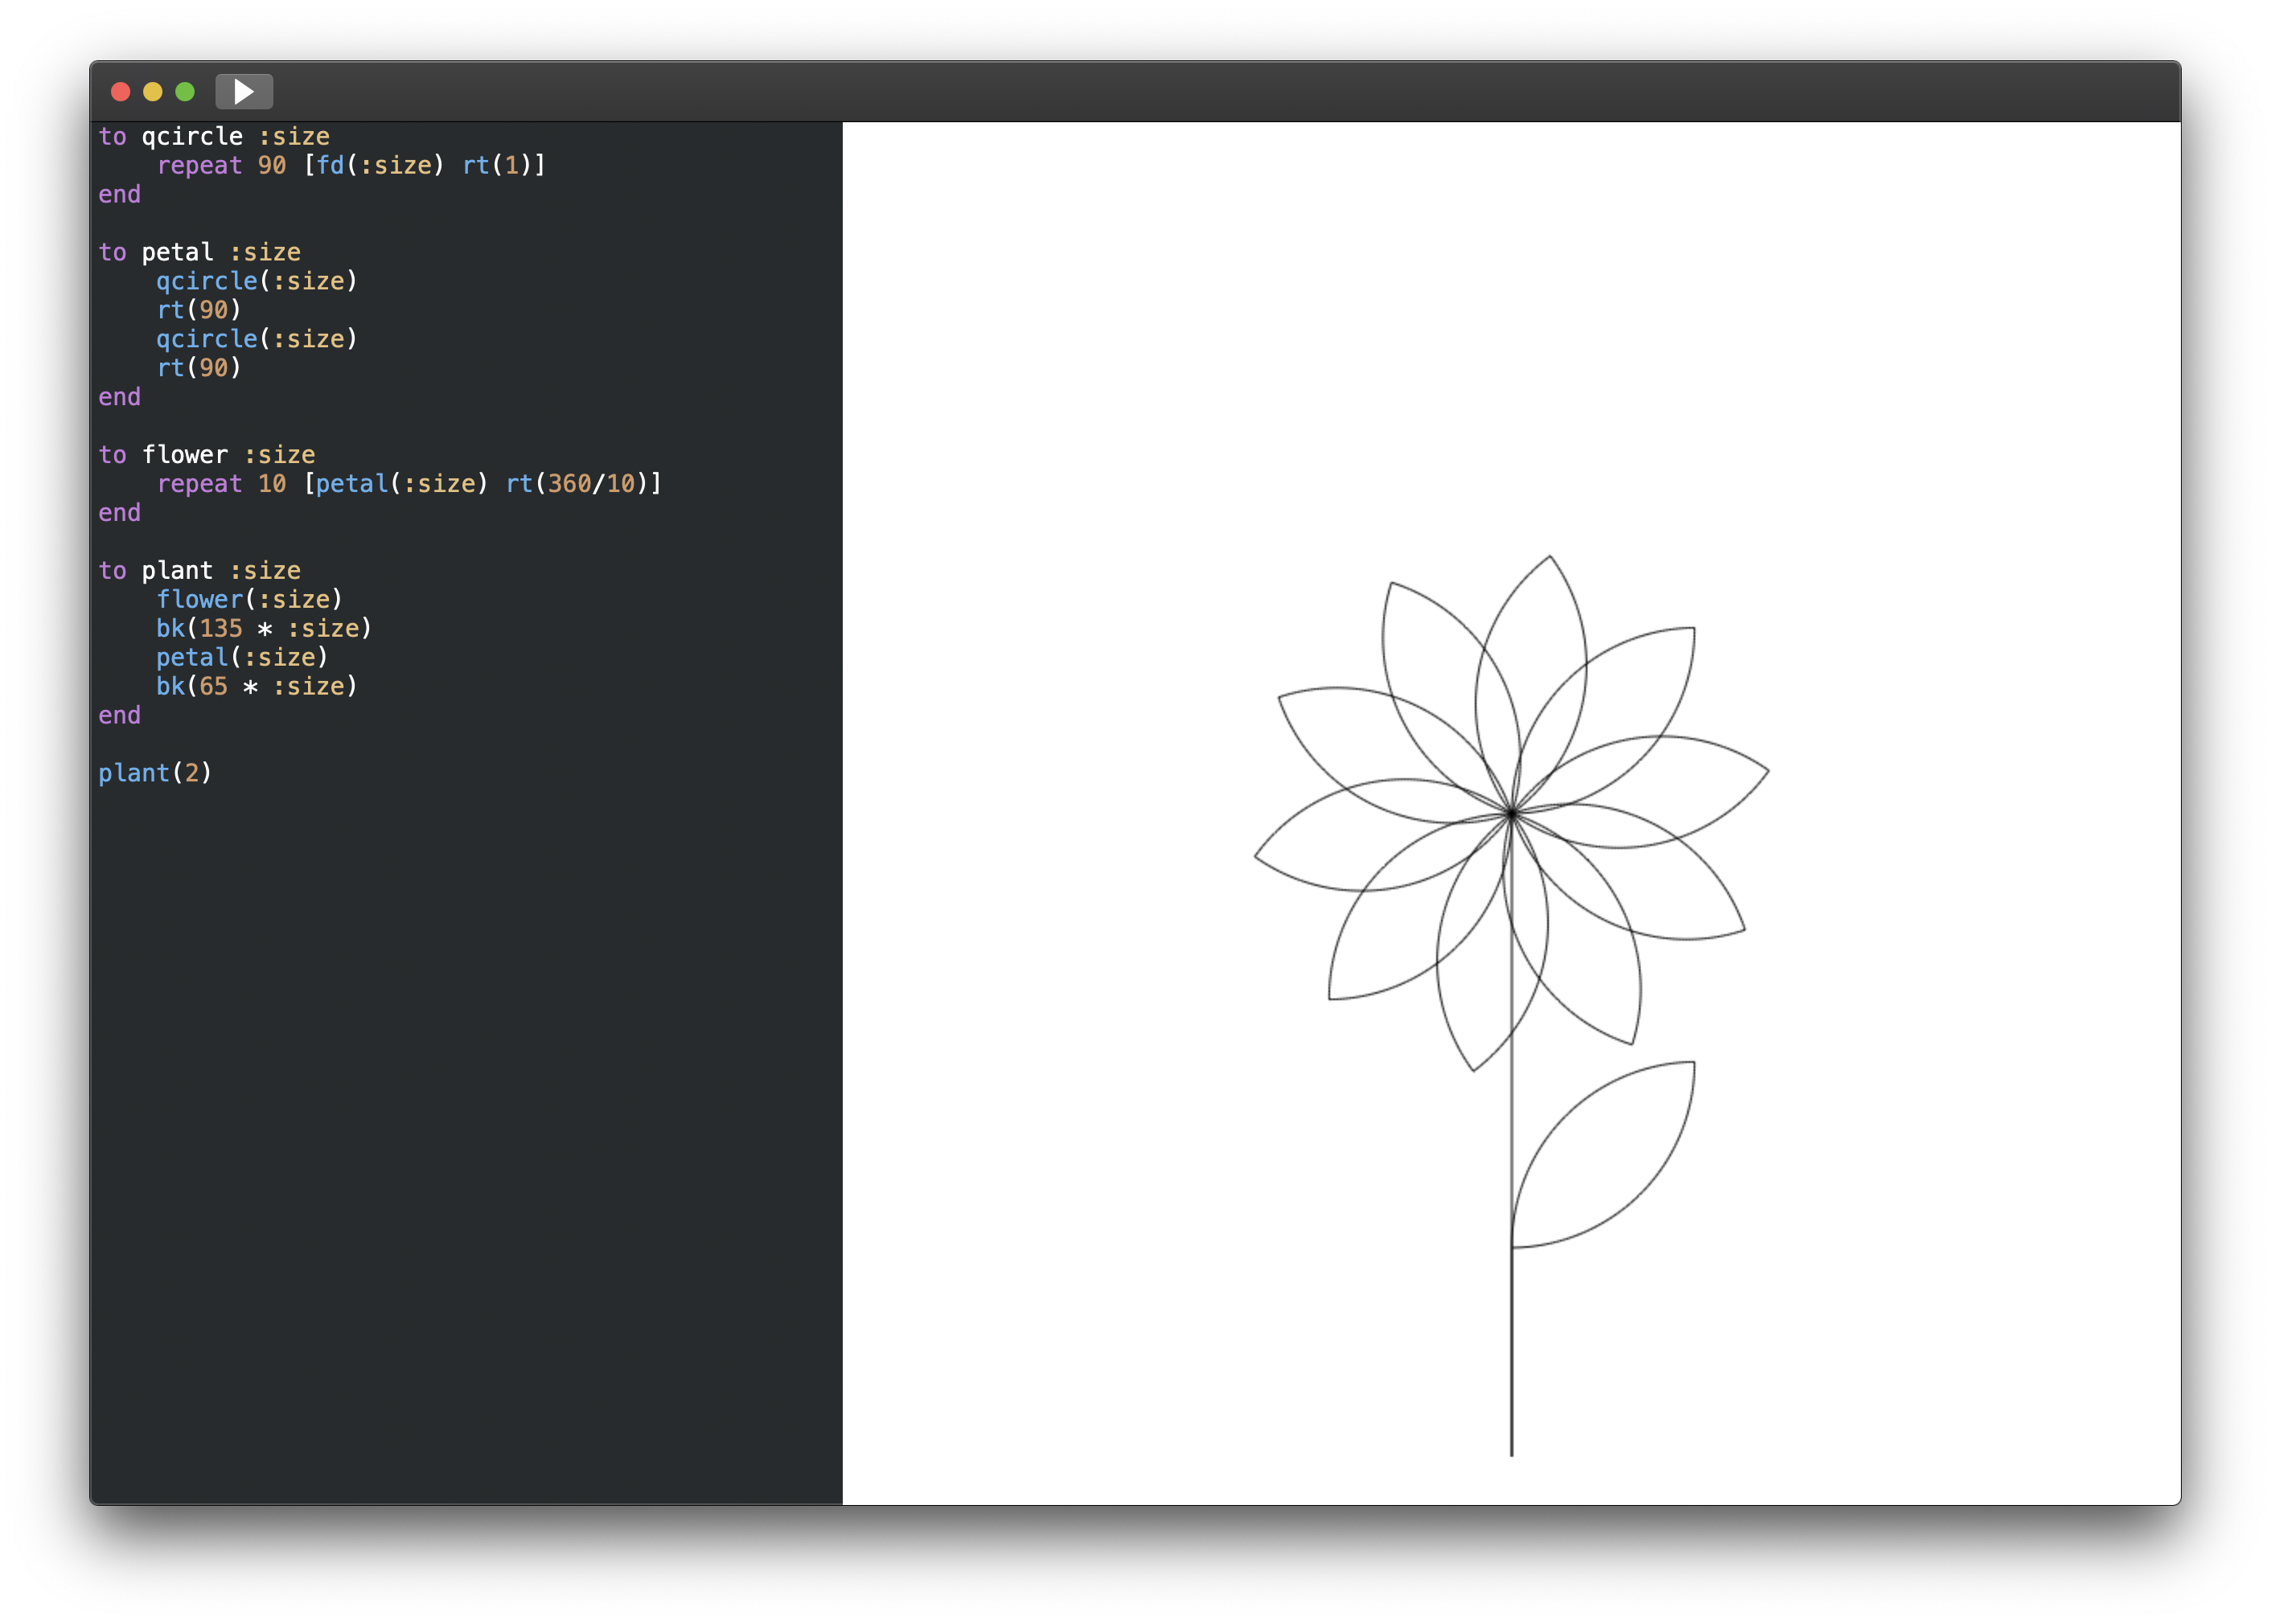Click the final 'end' of plant procedure

(119, 716)
